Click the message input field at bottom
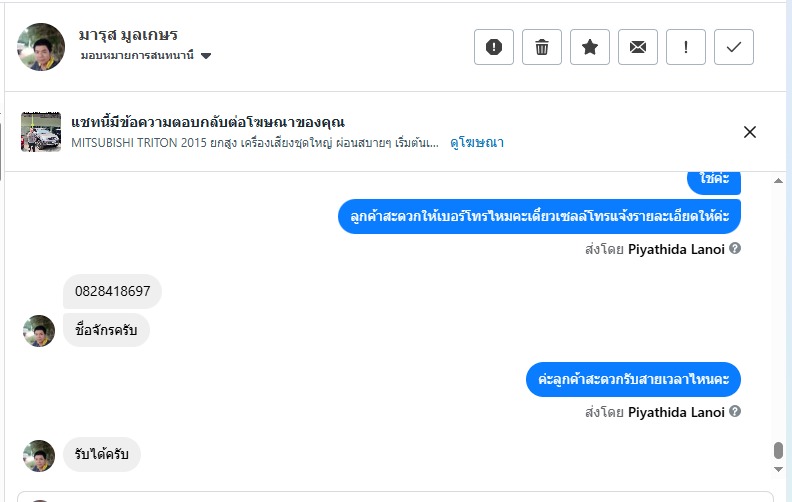Screen dimensions: 792x502 coord(400,496)
